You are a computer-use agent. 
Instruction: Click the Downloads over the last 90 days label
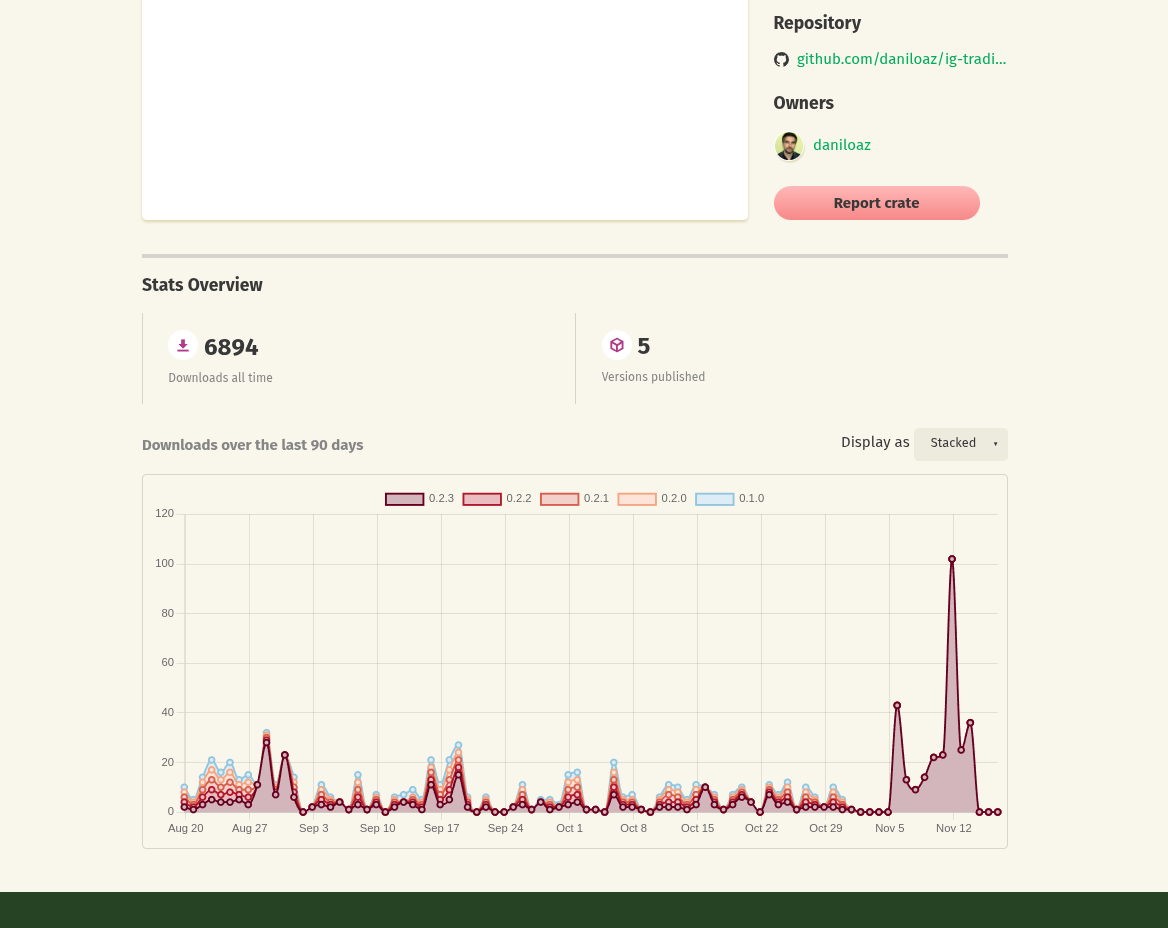tap(252, 445)
